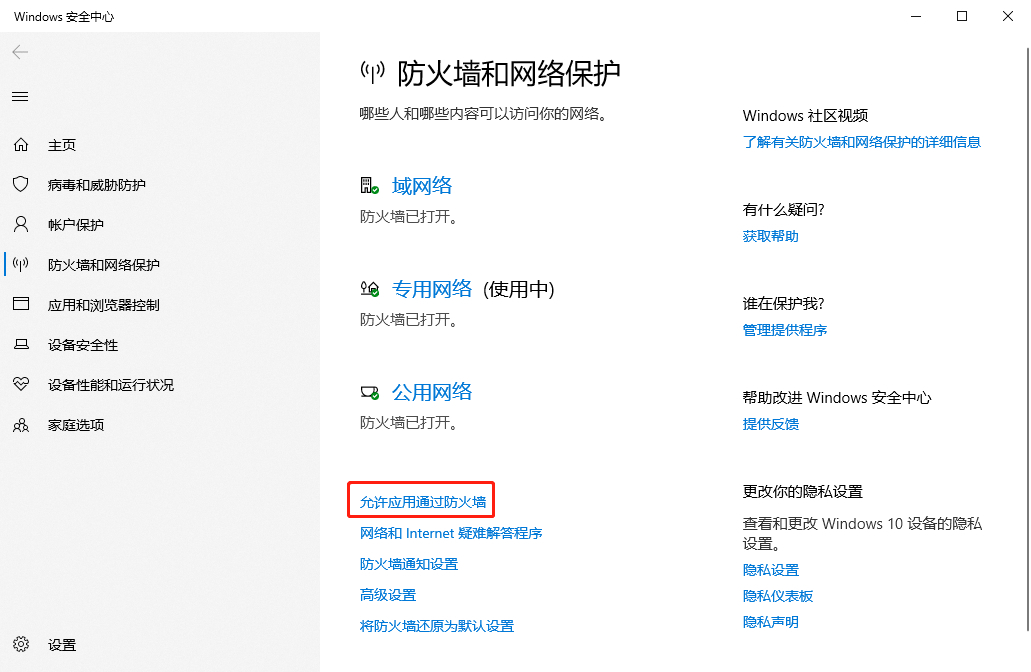Click the Windows 社区视频 heading
This screenshot has width=1031, height=672.
tap(805, 116)
